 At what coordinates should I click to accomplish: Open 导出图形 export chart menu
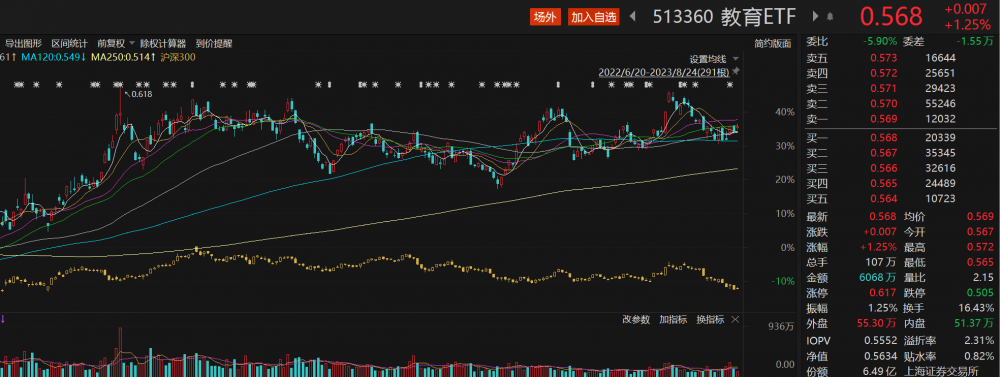pyautogui.click(x=24, y=43)
